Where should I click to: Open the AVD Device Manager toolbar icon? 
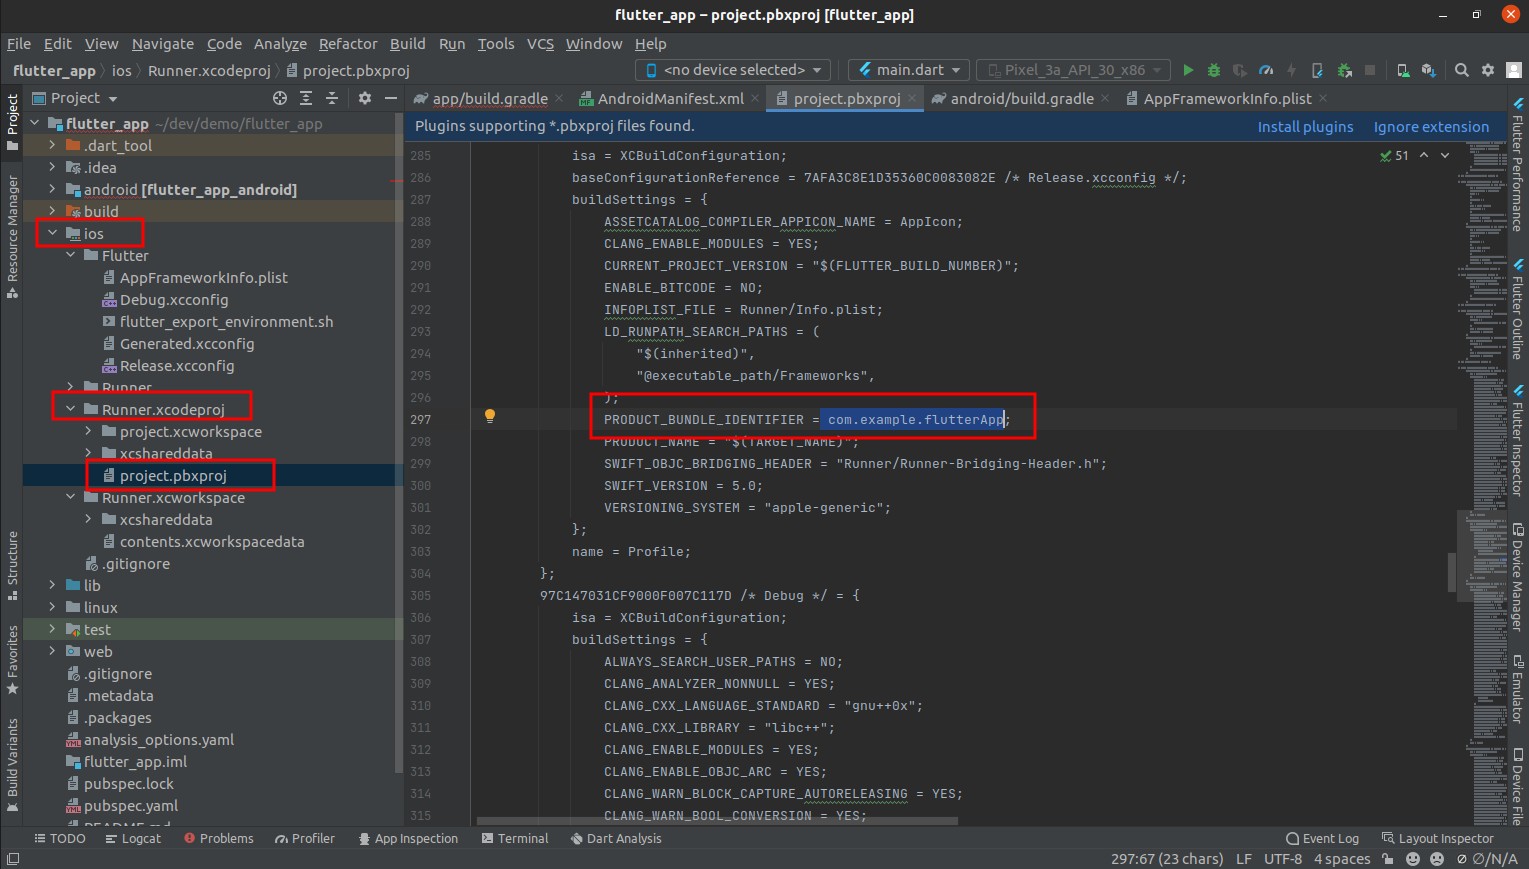1403,70
